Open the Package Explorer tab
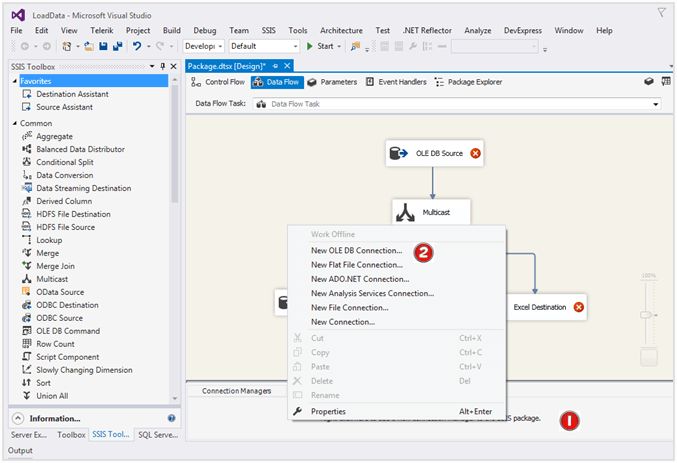 (469, 82)
